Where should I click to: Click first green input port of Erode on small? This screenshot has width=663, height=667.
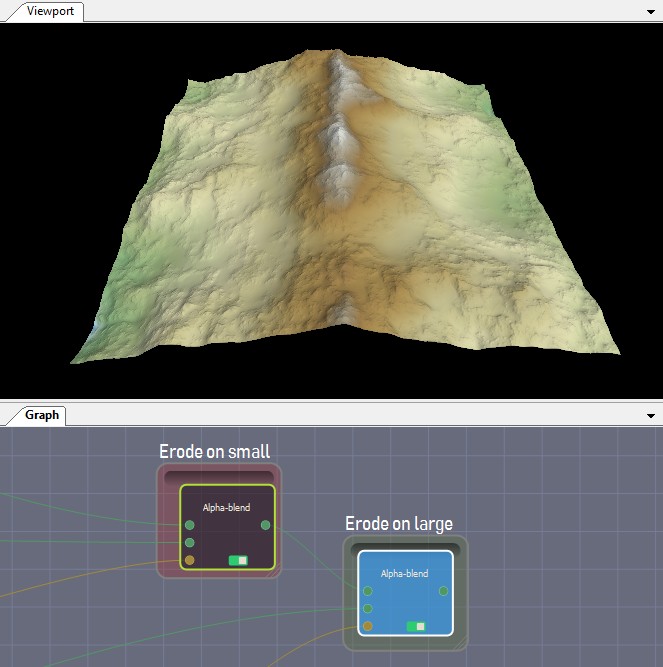tap(190, 525)
